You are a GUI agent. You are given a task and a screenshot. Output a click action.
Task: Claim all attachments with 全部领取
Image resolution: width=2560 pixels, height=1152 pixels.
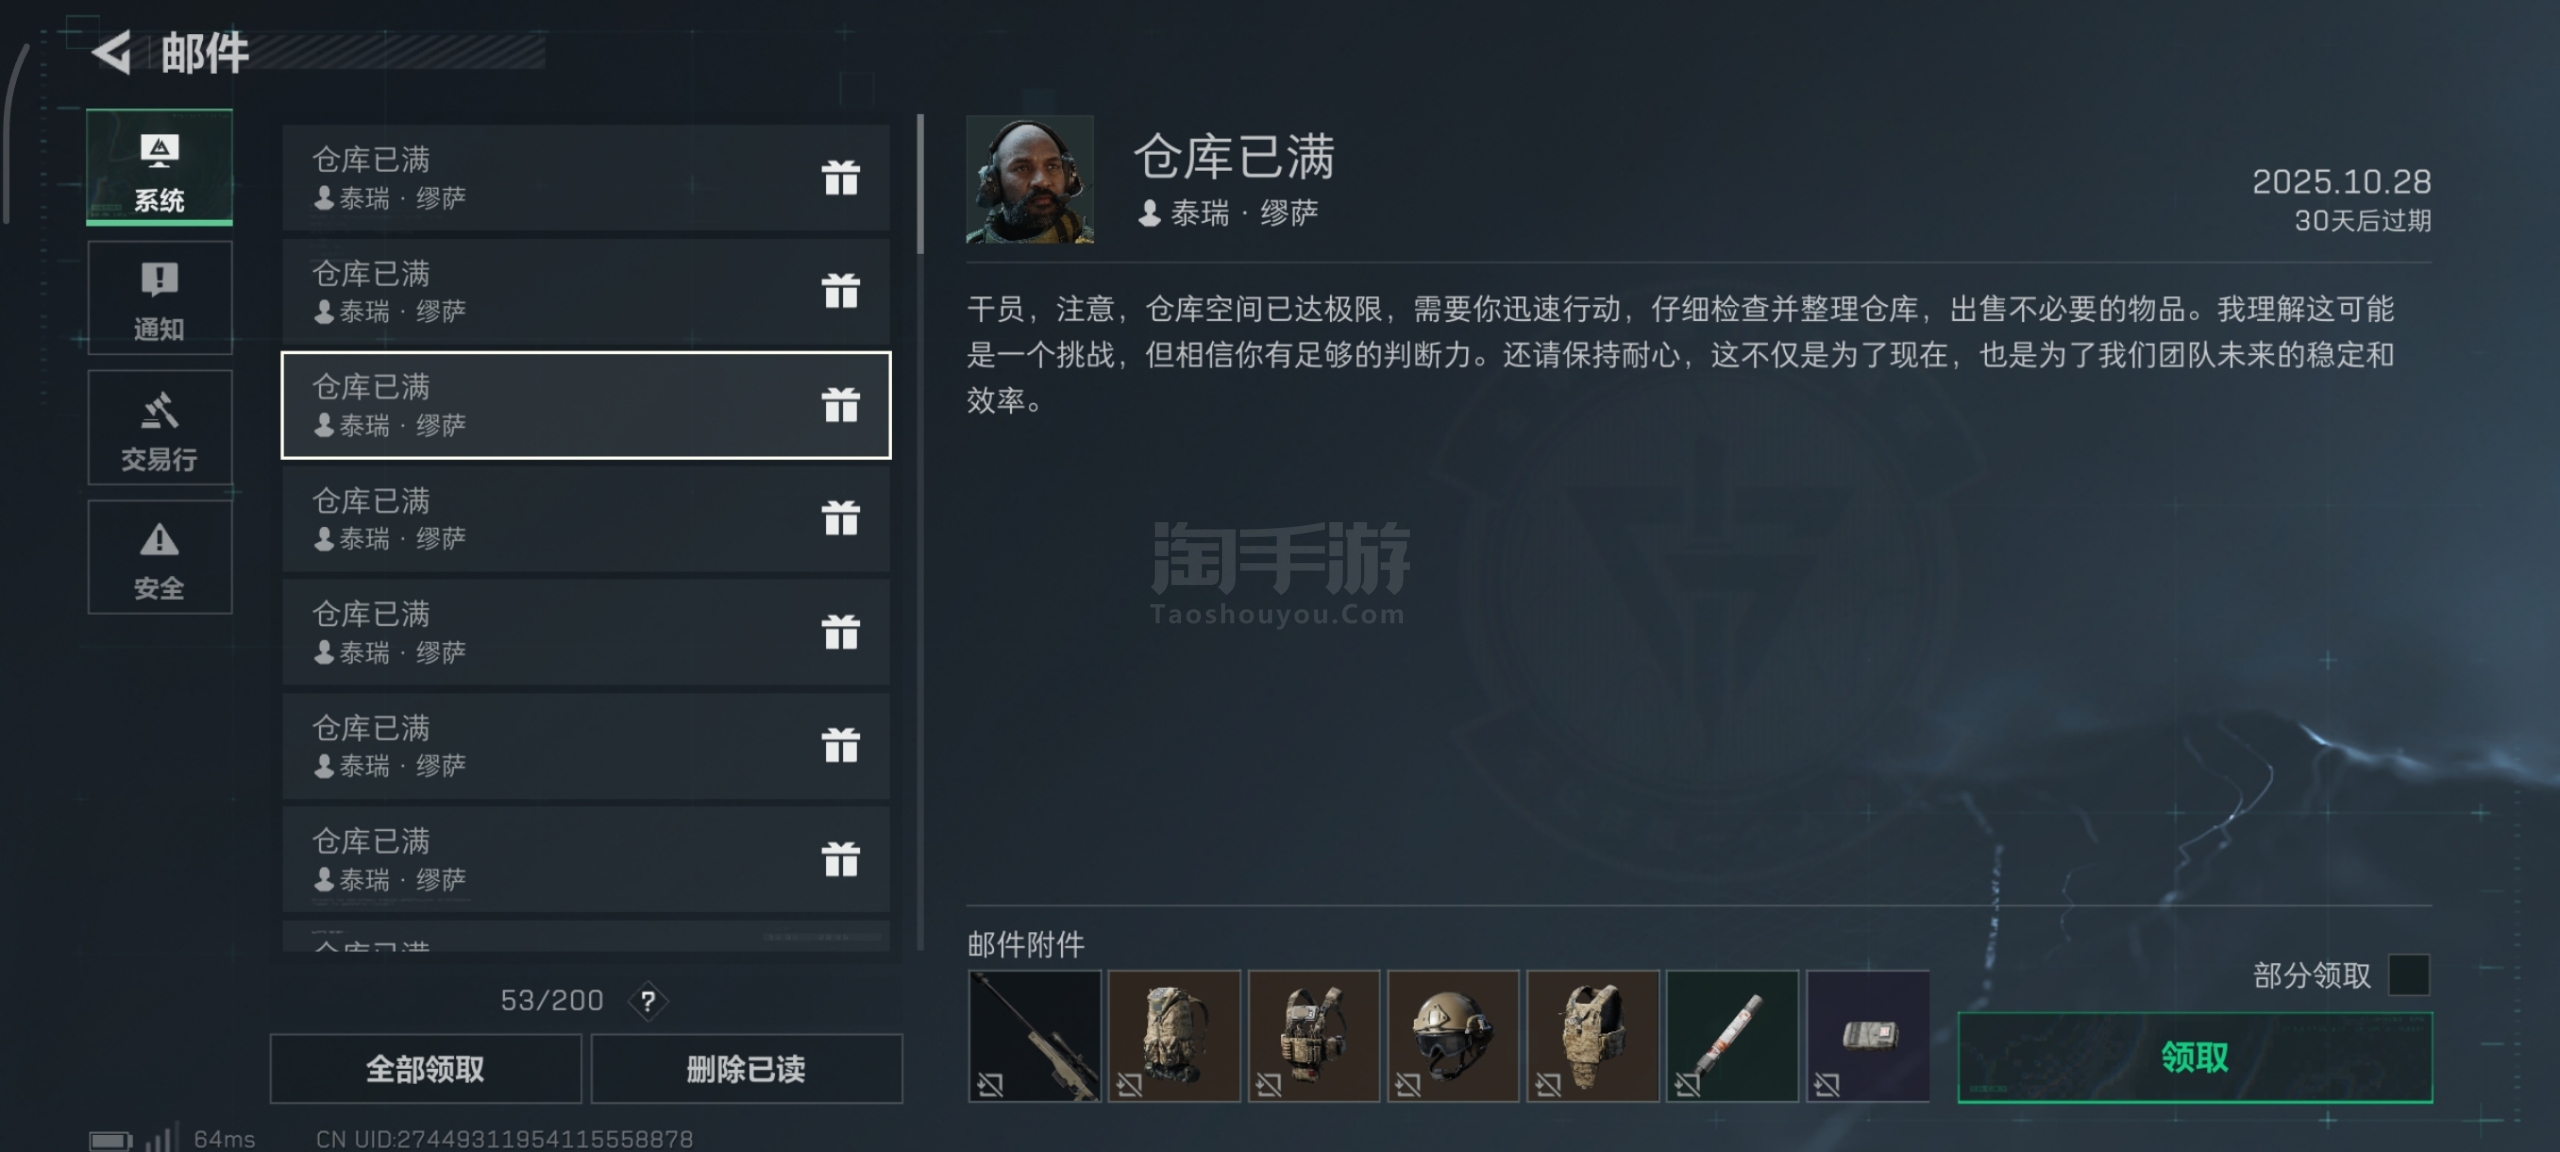426,1069
